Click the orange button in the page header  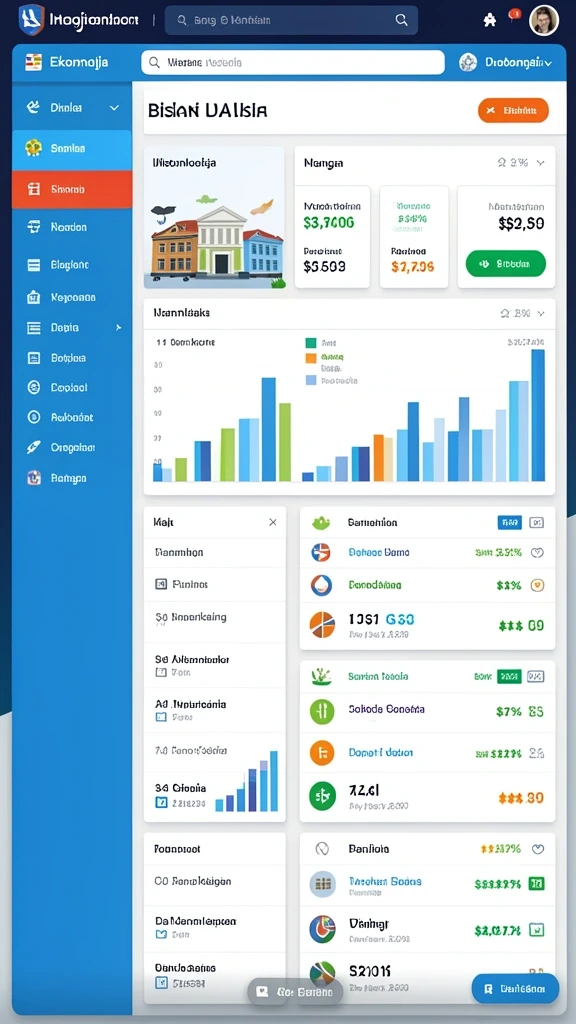pyautogui.click(x=513, y=110)
